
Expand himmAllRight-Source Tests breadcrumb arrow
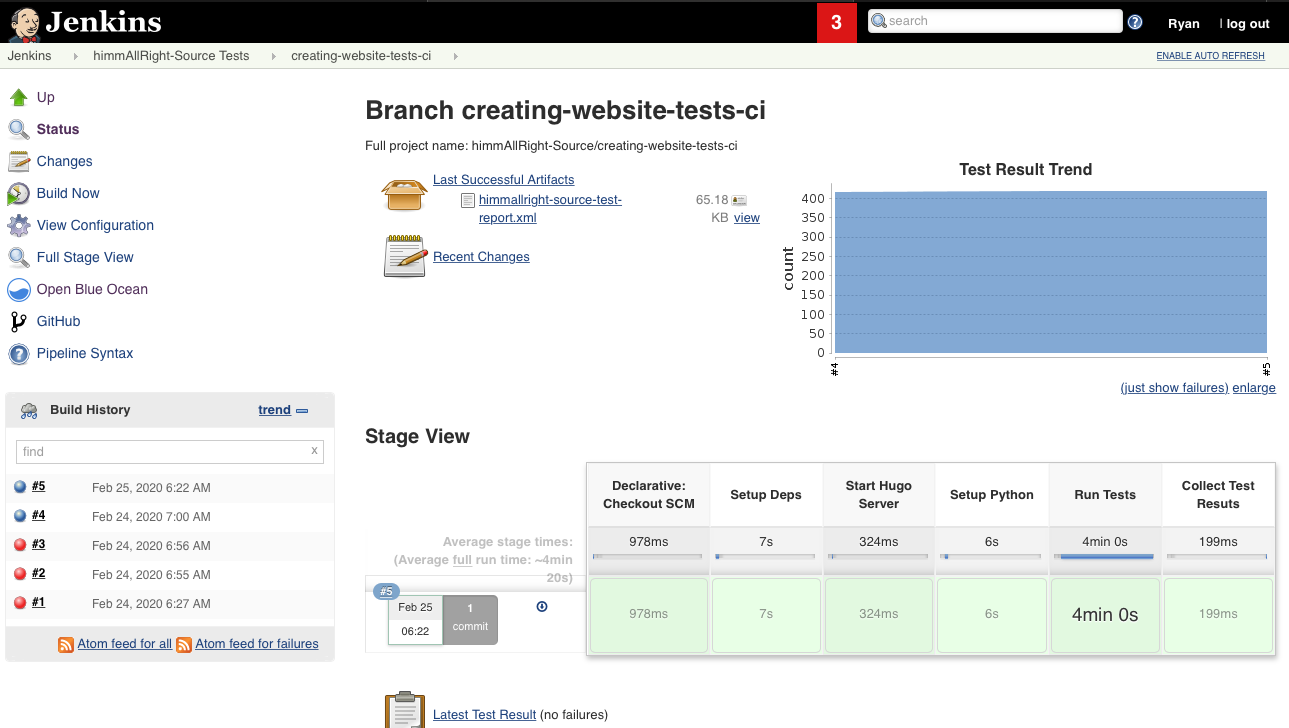273,56
